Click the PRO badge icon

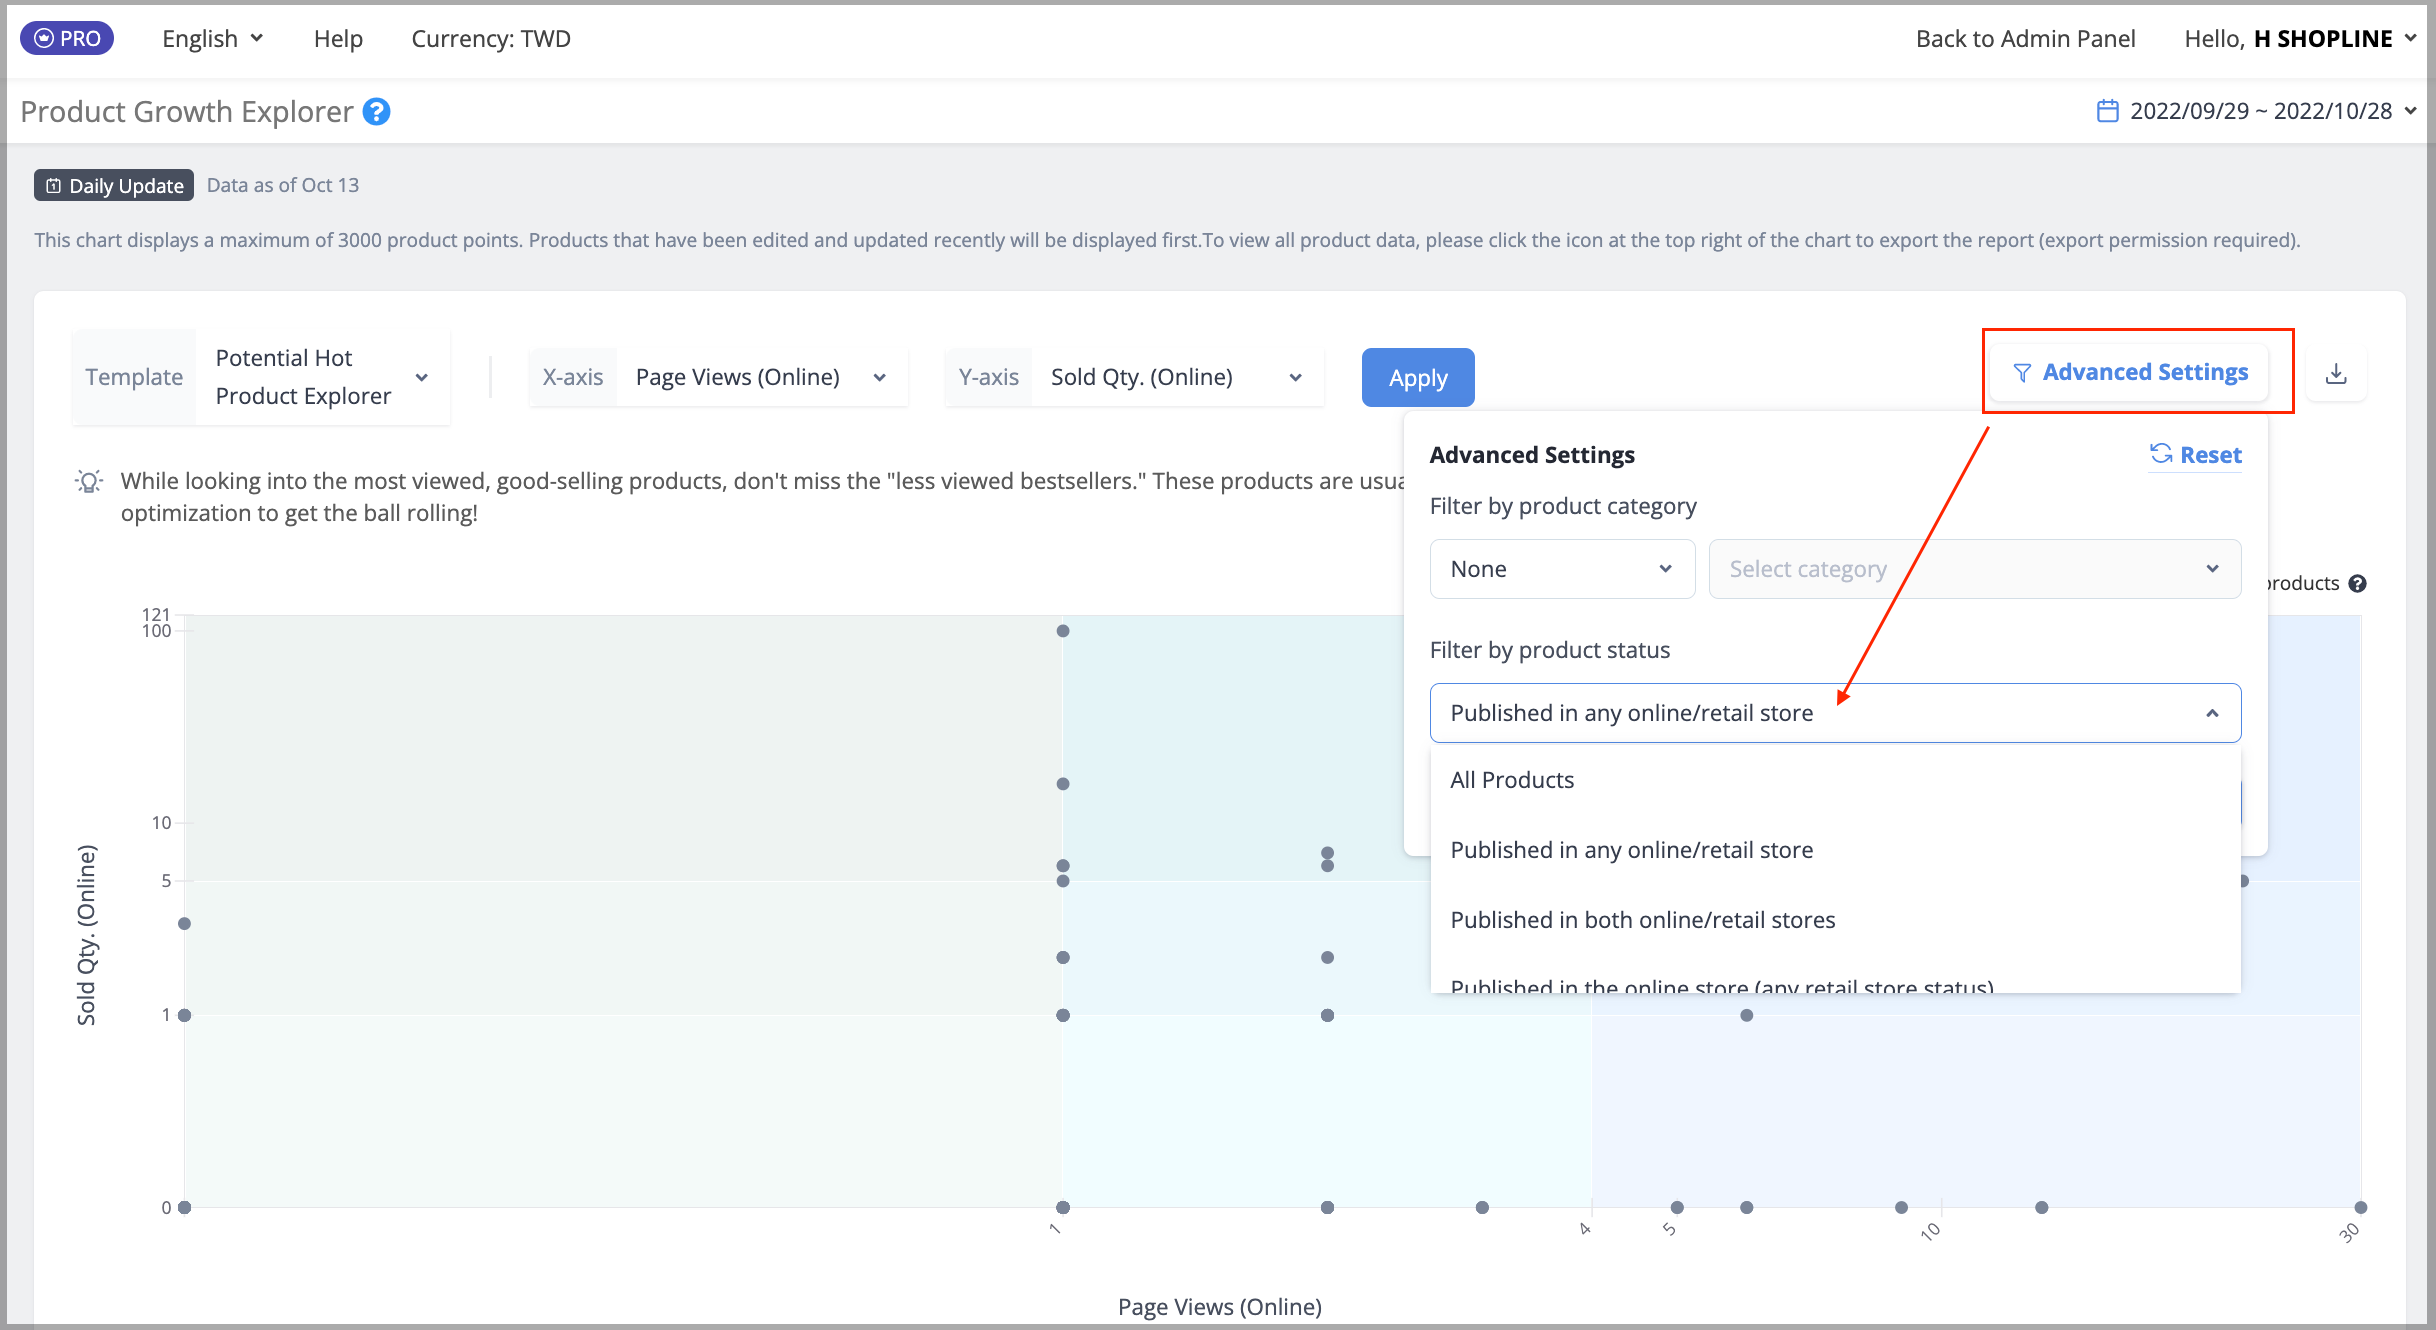(x=66, y=38)
